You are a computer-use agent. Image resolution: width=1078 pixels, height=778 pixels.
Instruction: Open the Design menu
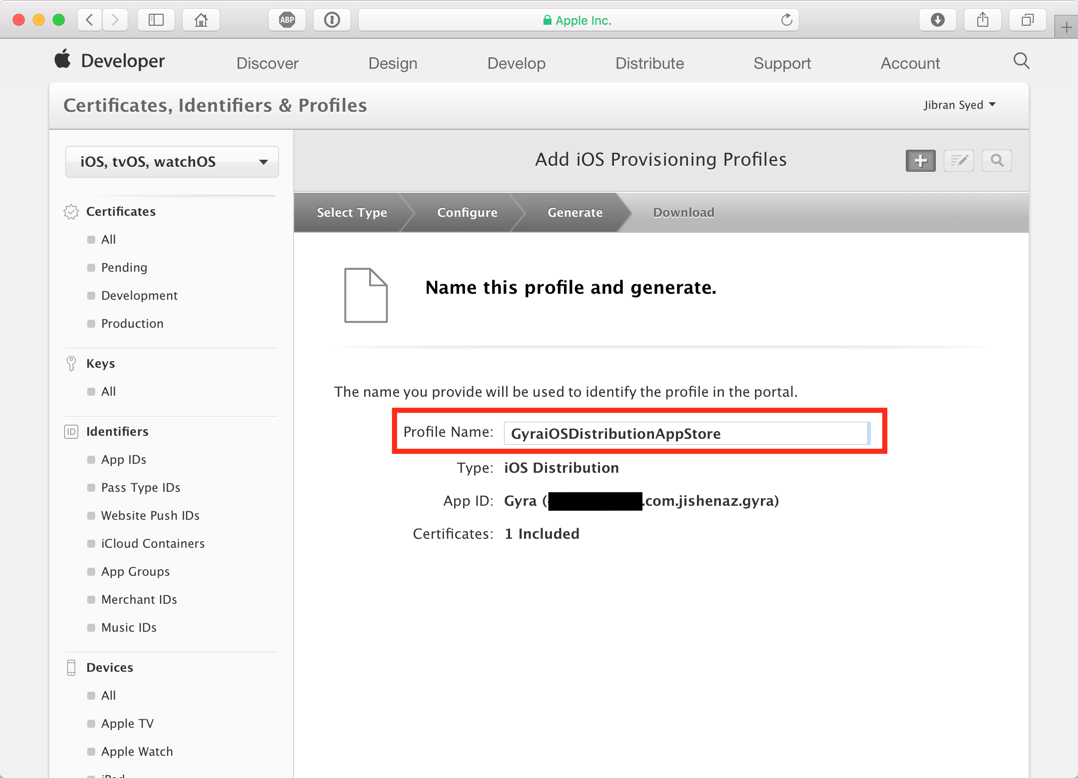[393, 63]
